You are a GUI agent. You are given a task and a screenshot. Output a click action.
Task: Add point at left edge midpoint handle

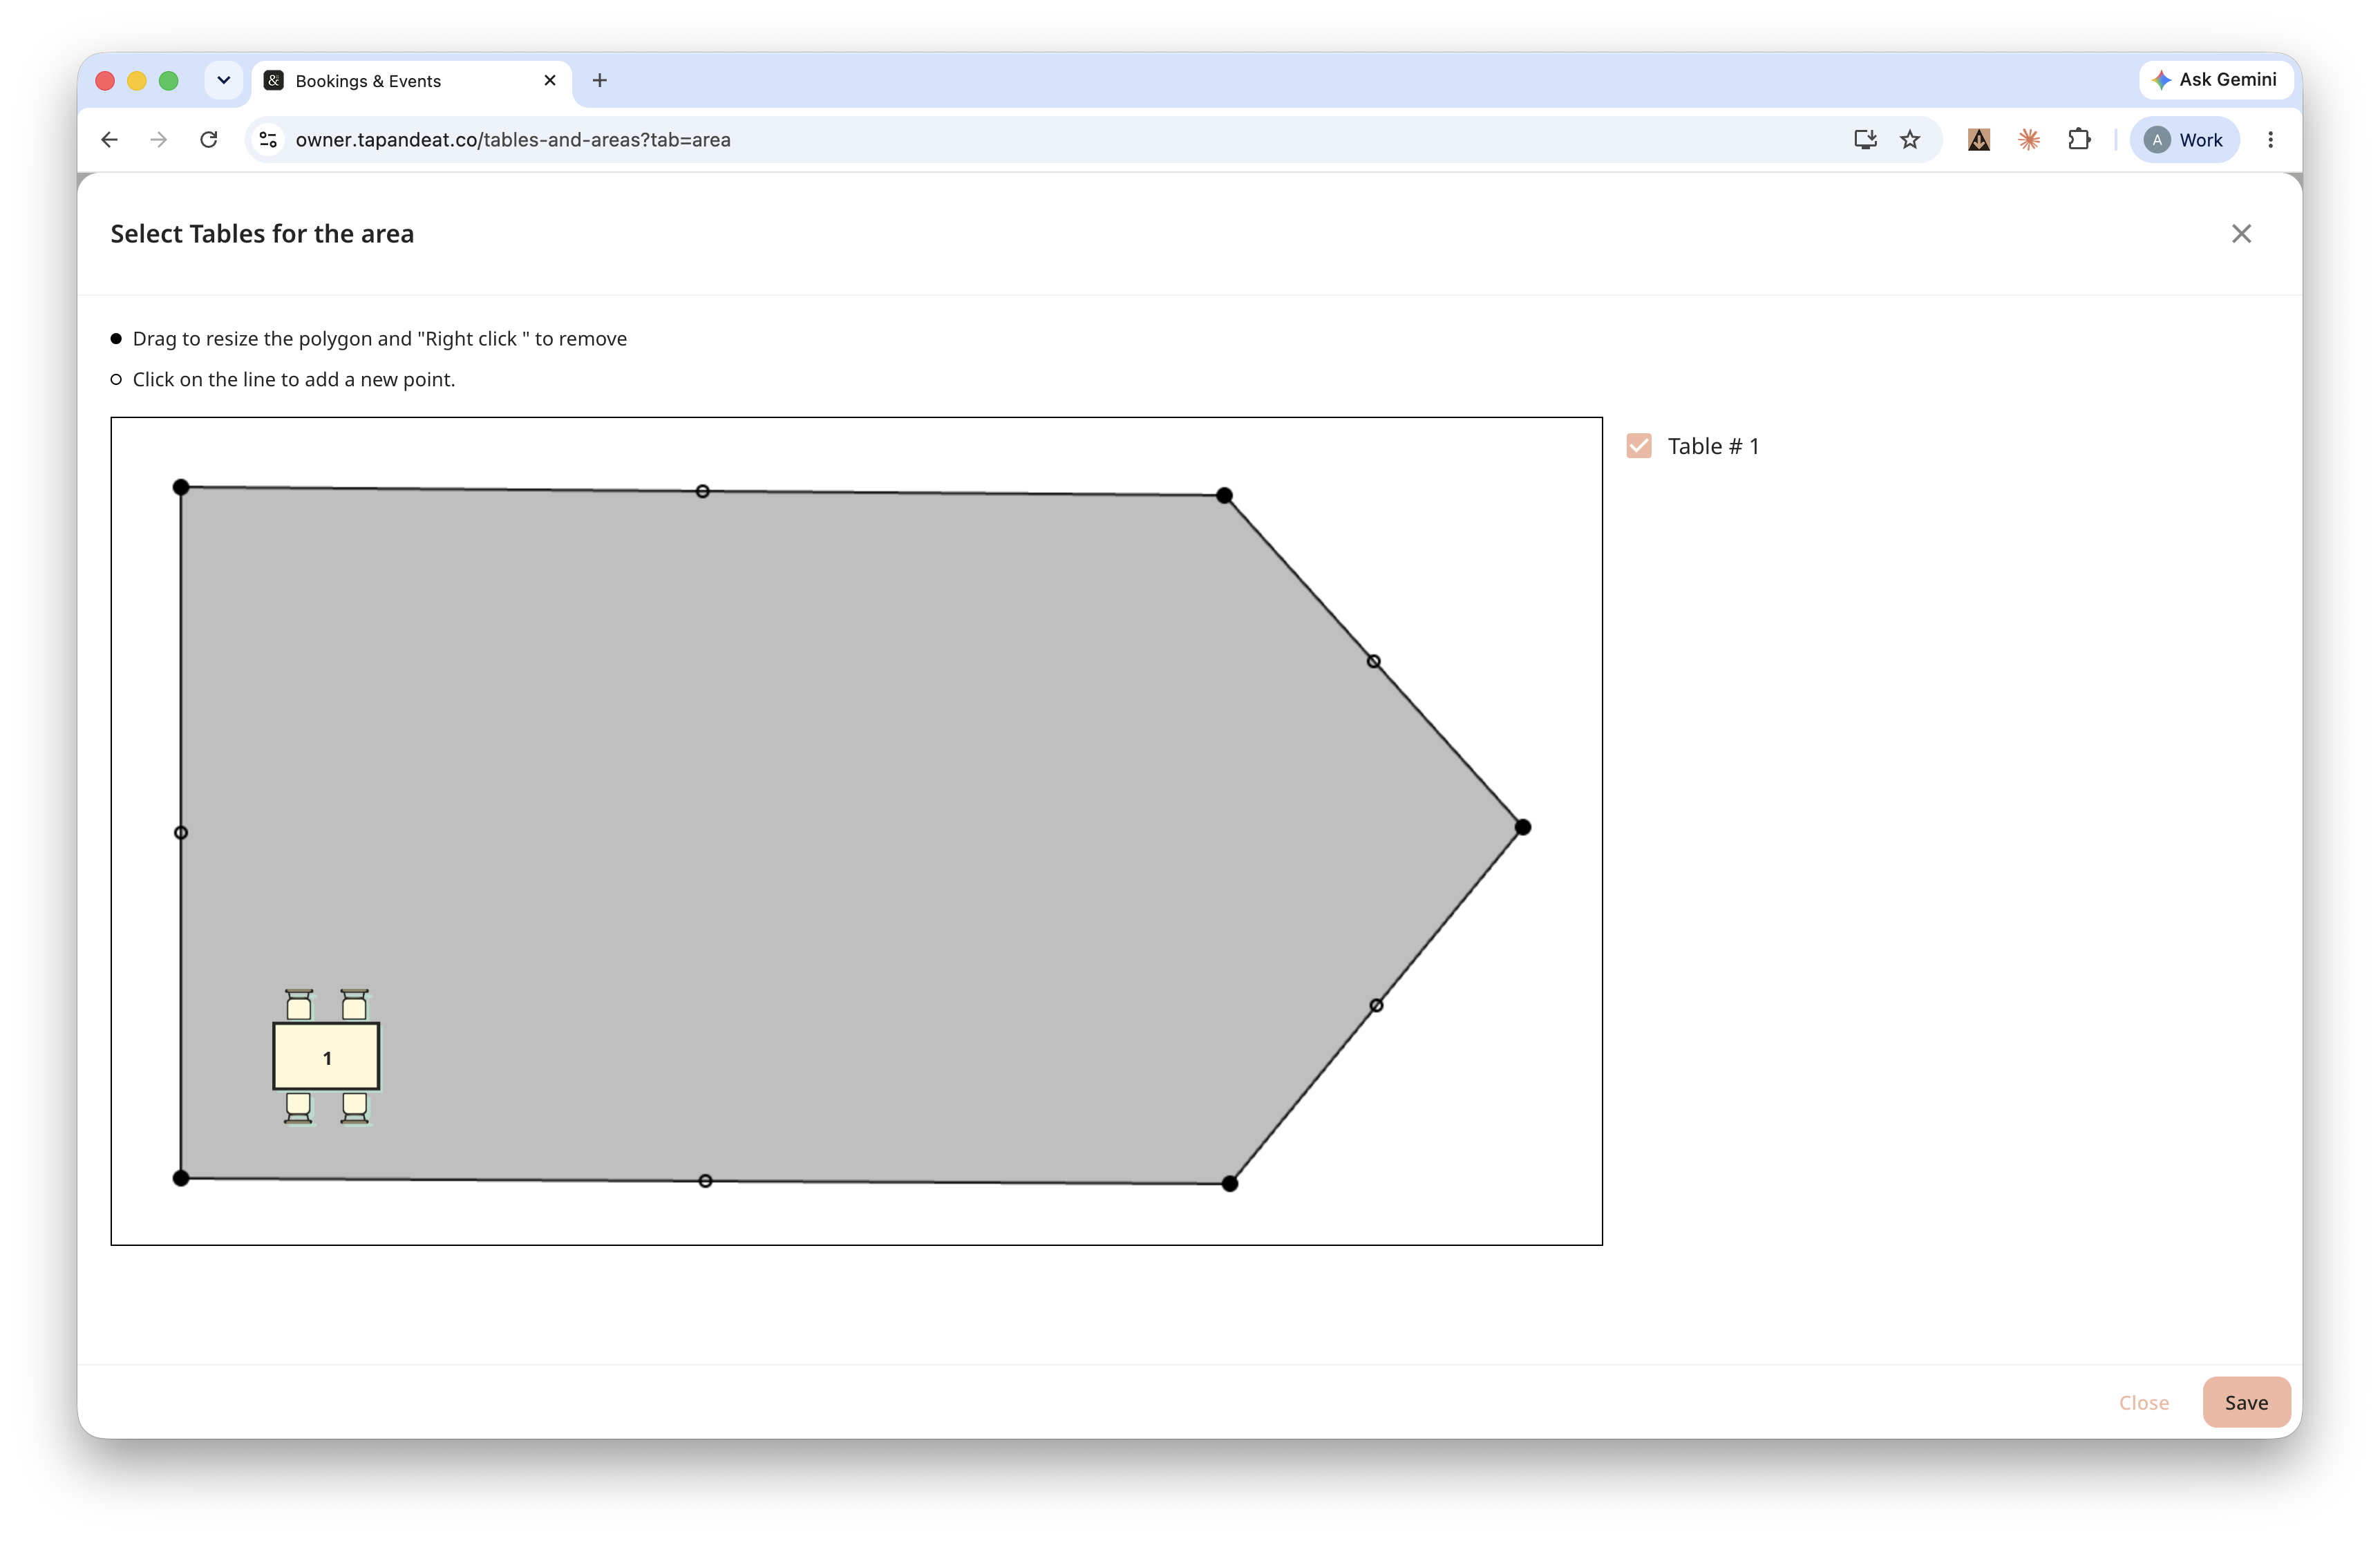click(181, 832)
